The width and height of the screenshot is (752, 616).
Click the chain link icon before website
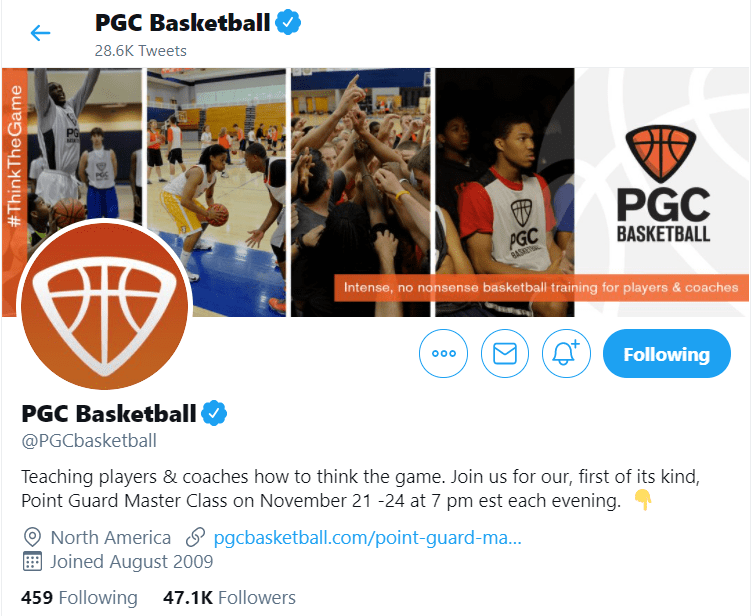195,537
